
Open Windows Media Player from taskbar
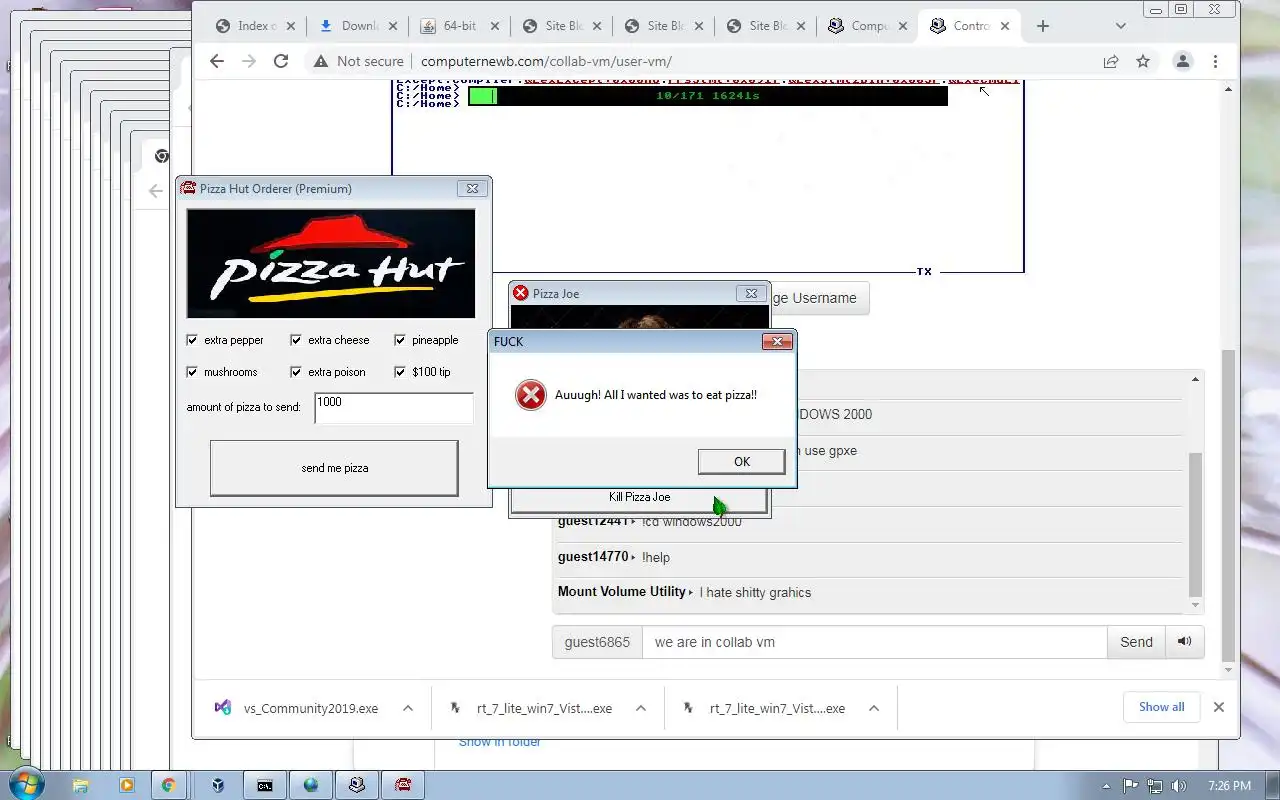[127, 785]
